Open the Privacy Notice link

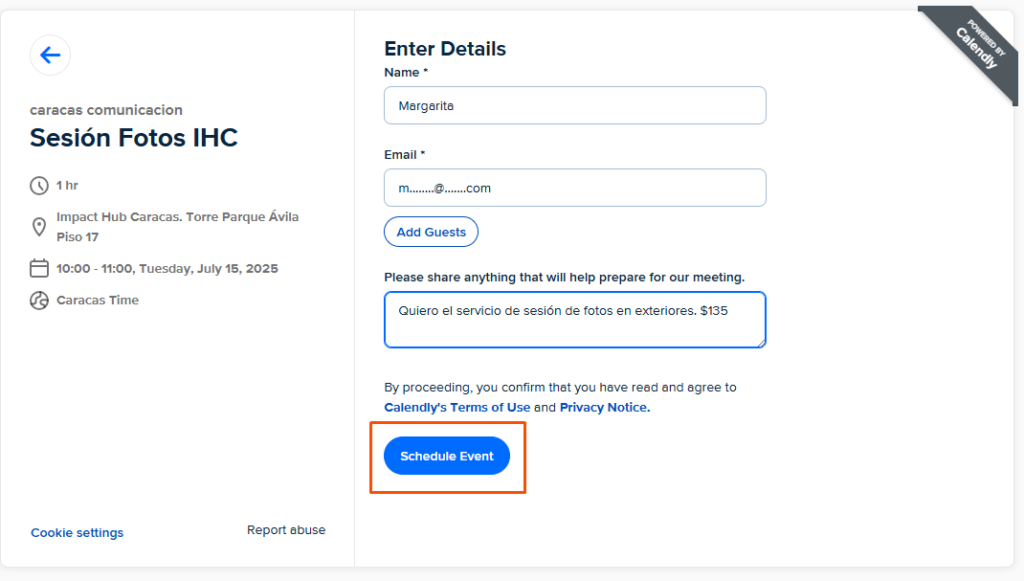(x=605, y=407)
